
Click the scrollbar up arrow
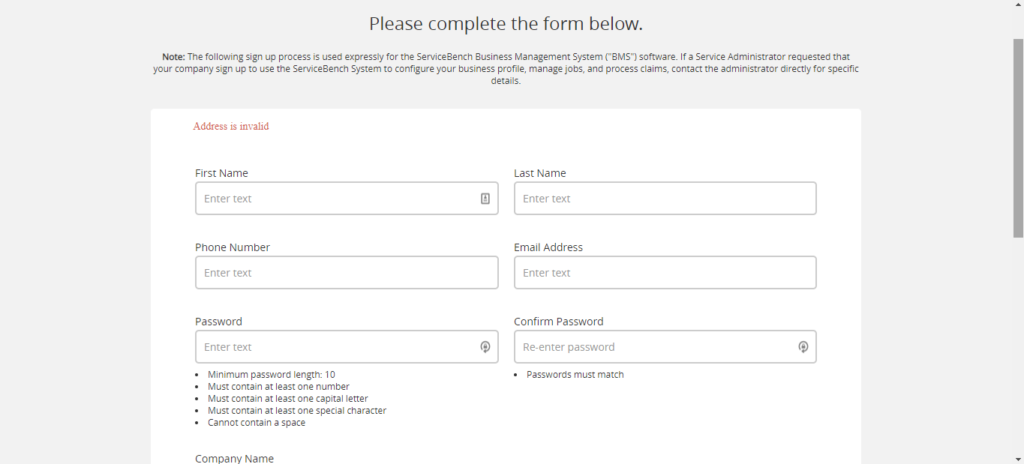tap(1018, 5)
